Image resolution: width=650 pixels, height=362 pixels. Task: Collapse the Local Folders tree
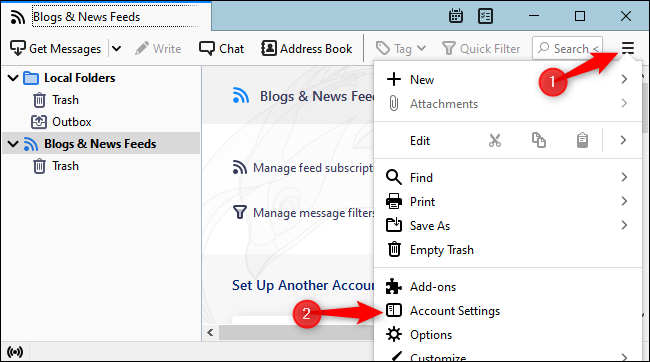pos(13,78)
